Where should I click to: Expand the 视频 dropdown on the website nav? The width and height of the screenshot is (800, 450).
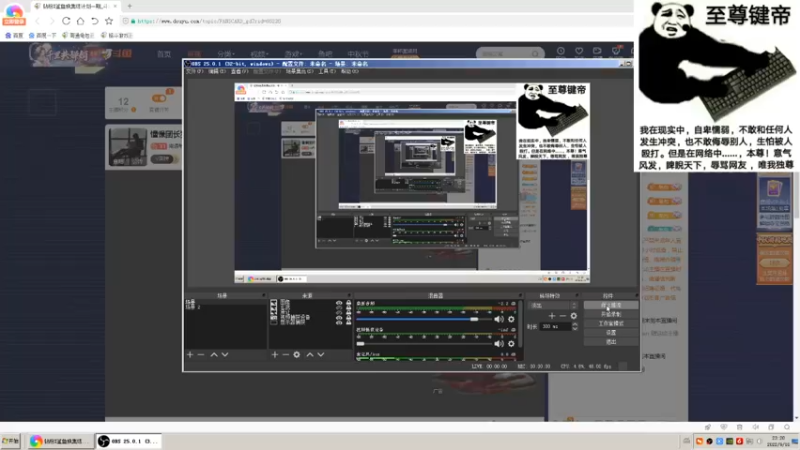click(x=259, y=54)
